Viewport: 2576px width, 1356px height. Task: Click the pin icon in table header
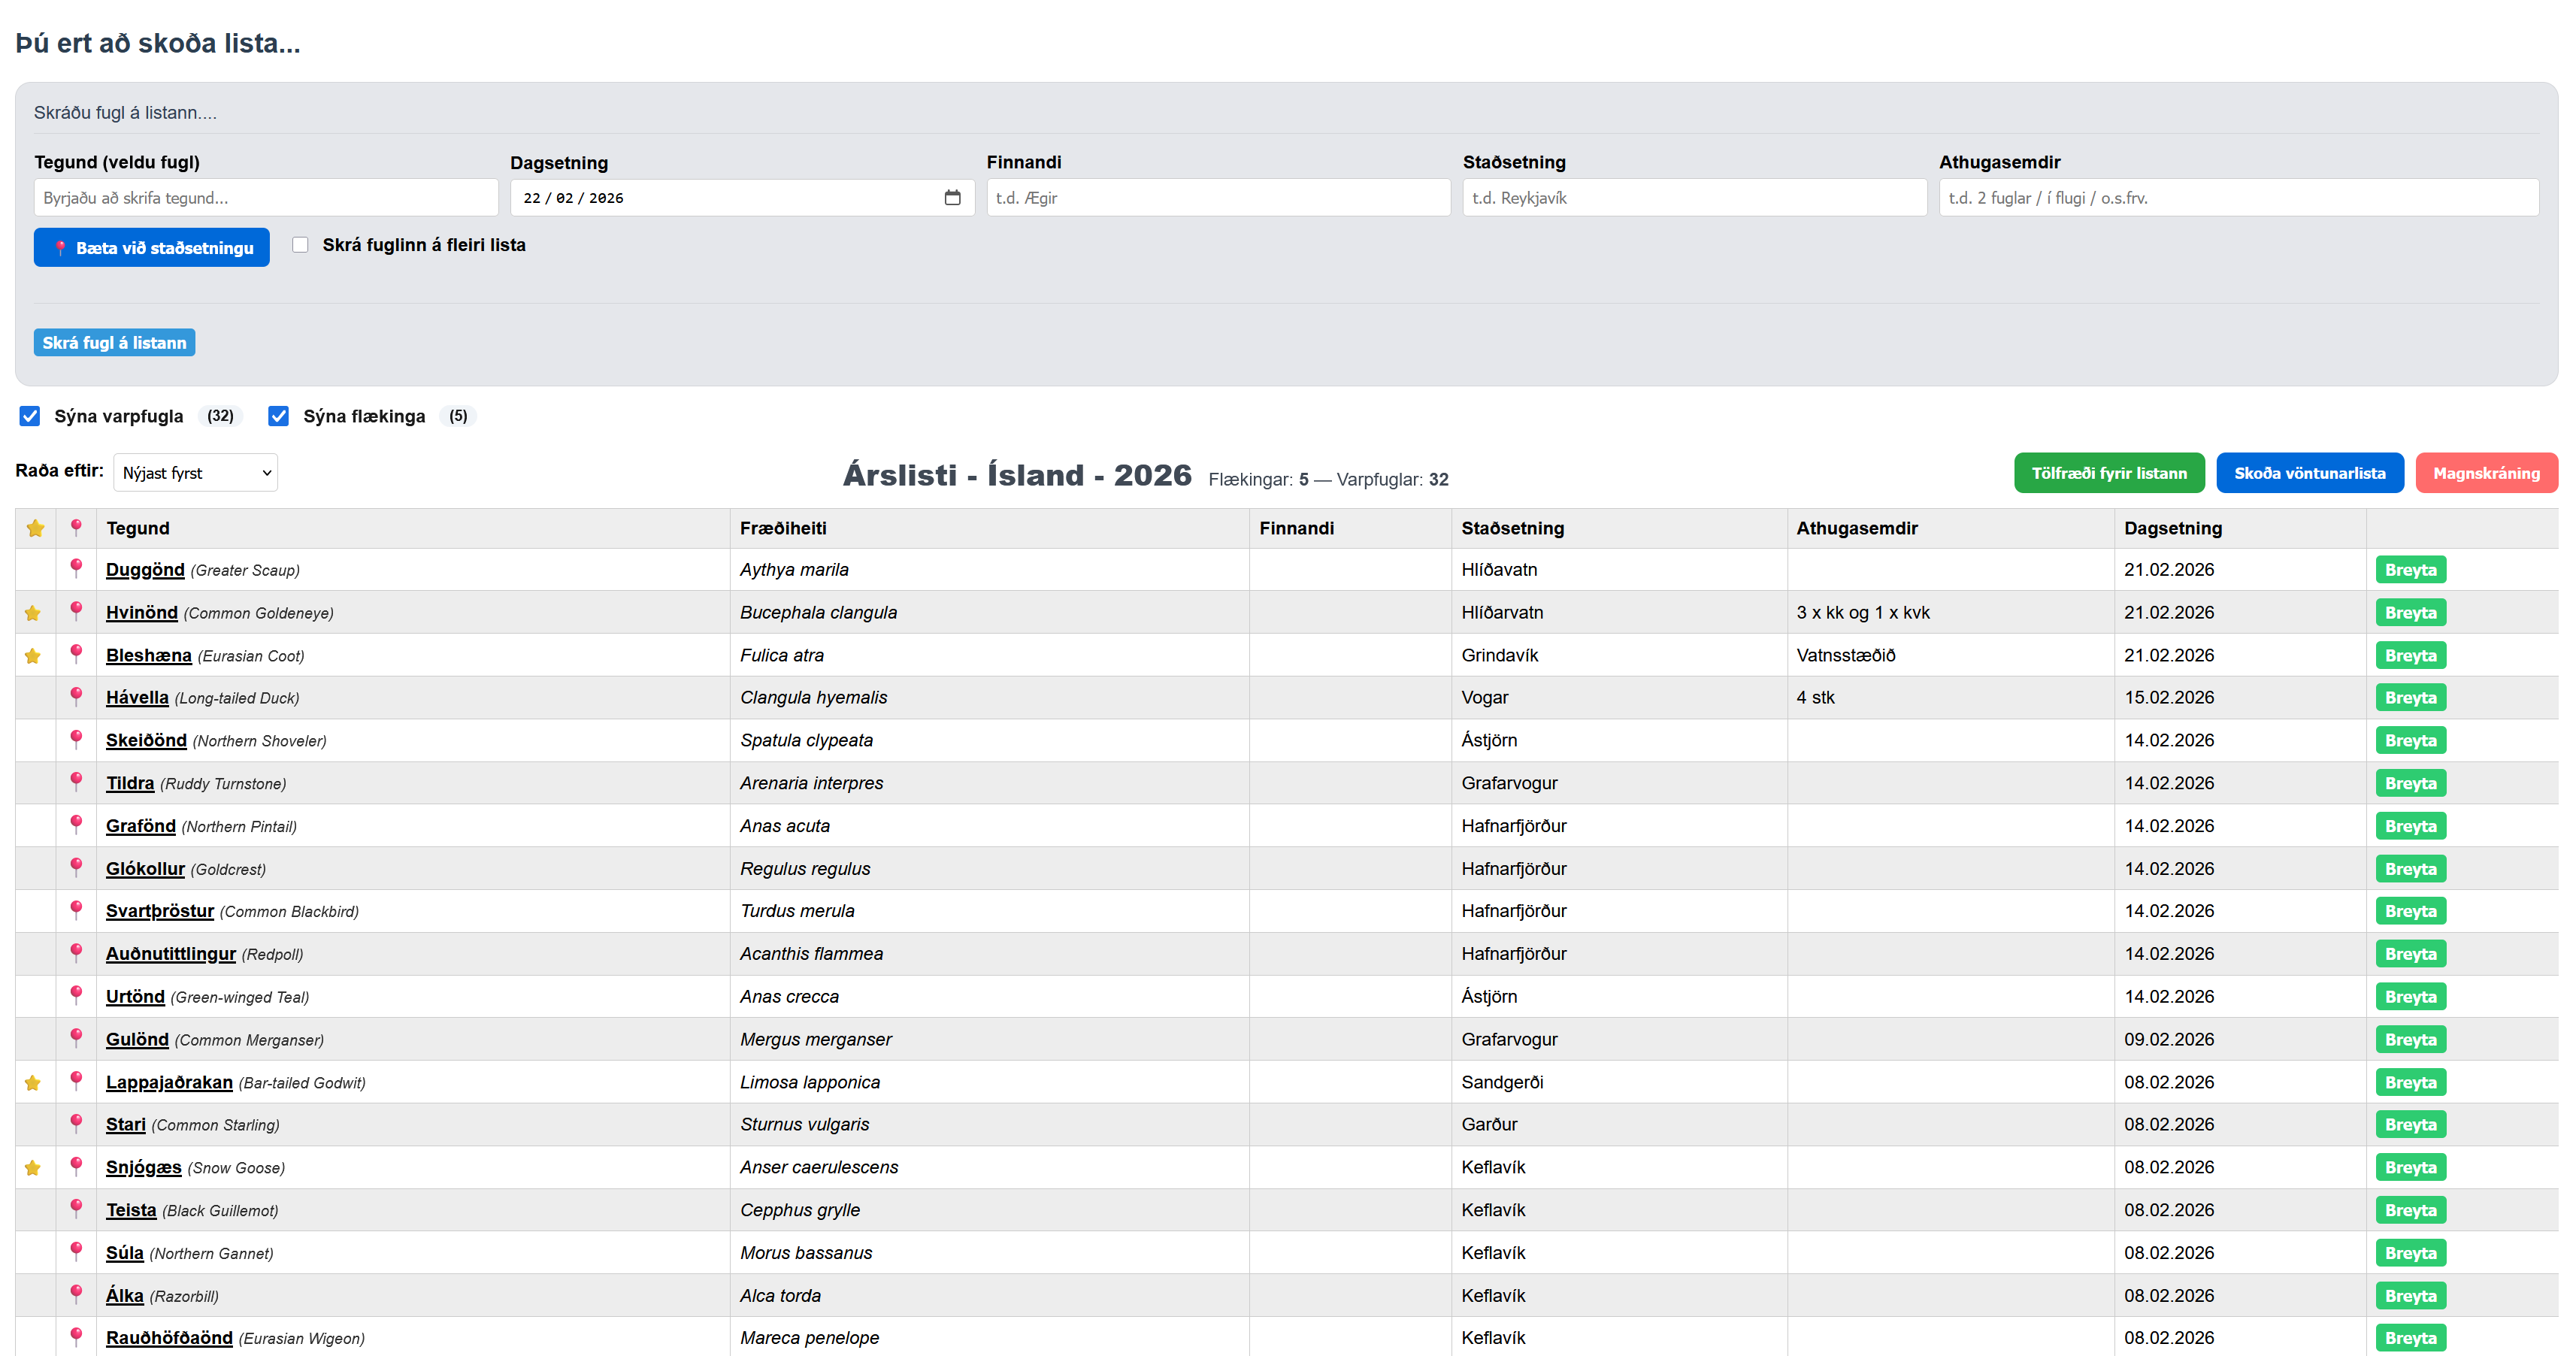(76, 527)
